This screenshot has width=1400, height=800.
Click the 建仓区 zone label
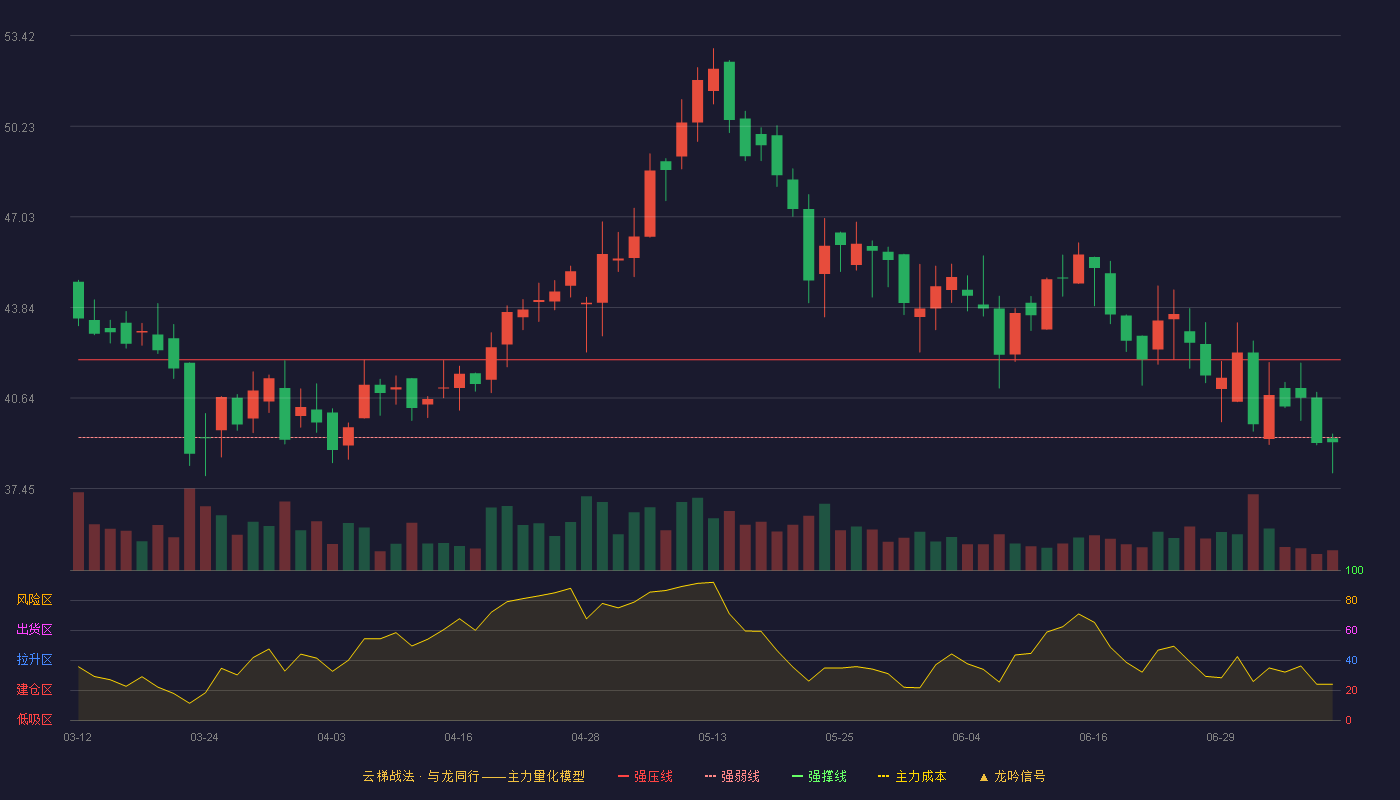click(x=34, y=690)
